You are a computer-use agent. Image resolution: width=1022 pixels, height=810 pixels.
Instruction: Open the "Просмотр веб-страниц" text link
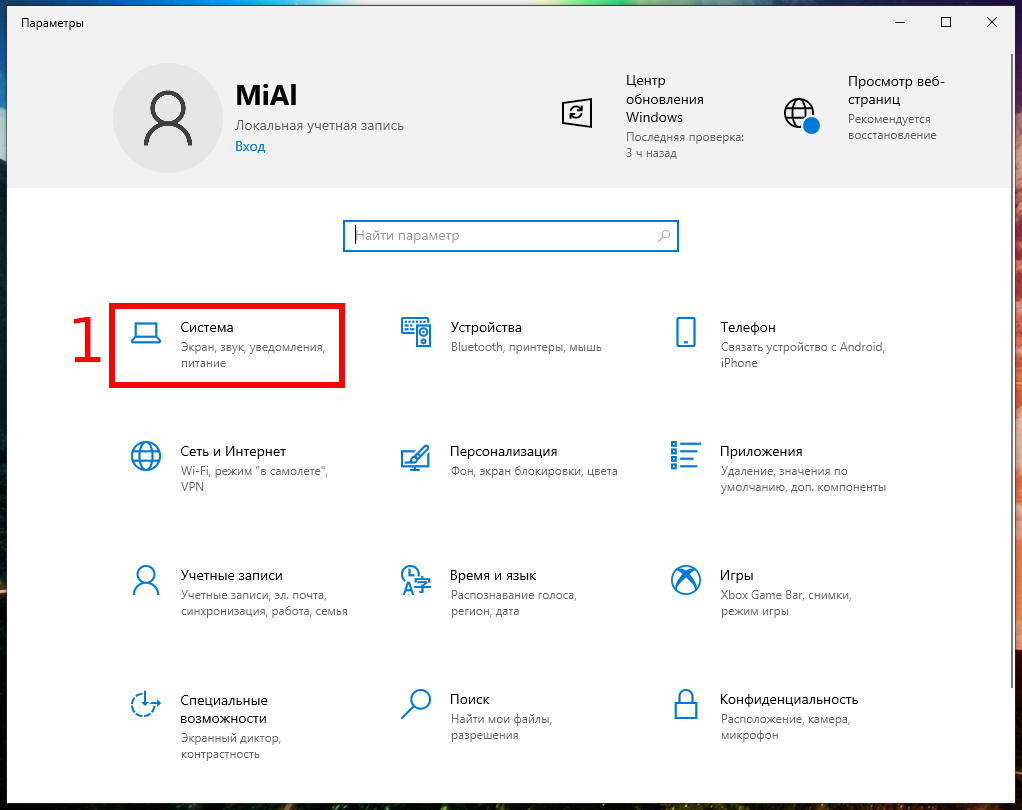895,90
